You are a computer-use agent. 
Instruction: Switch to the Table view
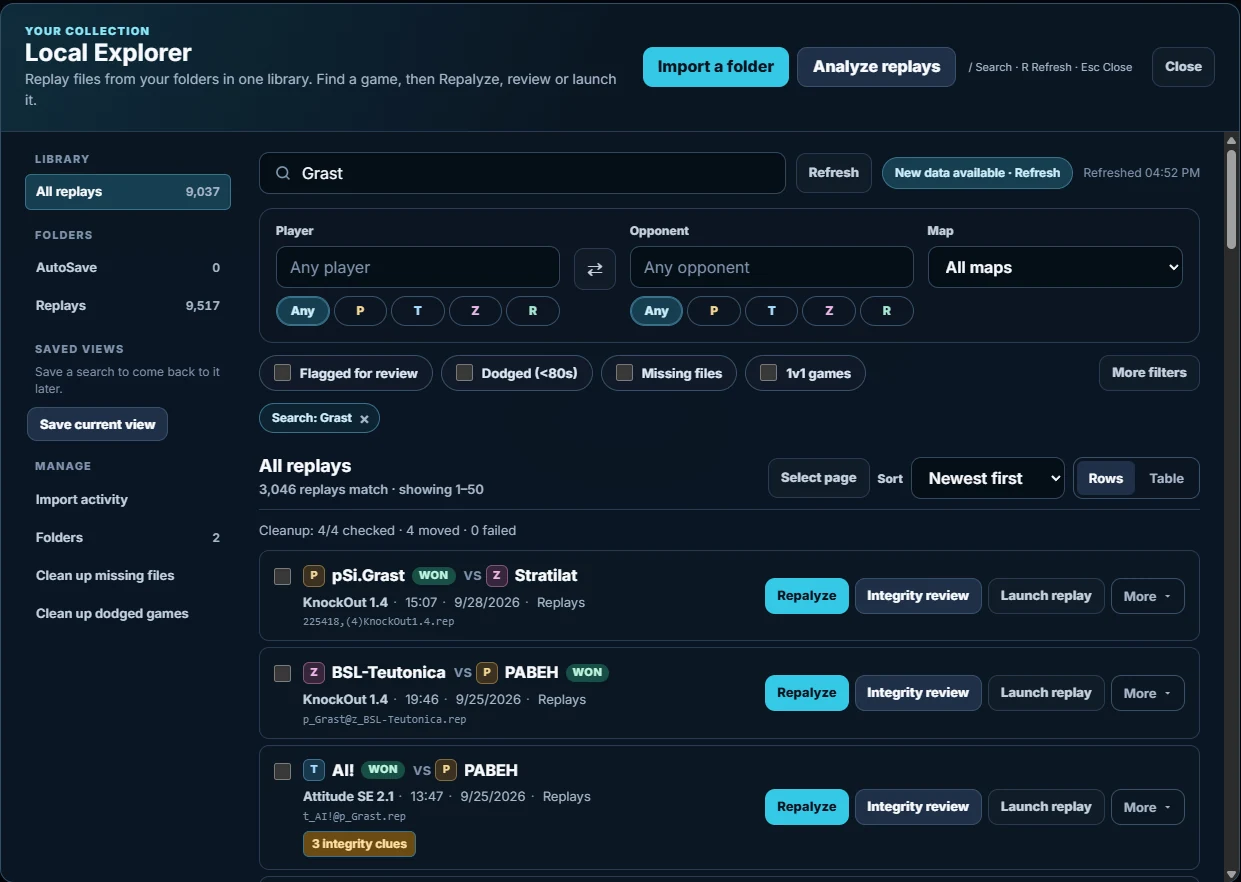point(1166,478)
